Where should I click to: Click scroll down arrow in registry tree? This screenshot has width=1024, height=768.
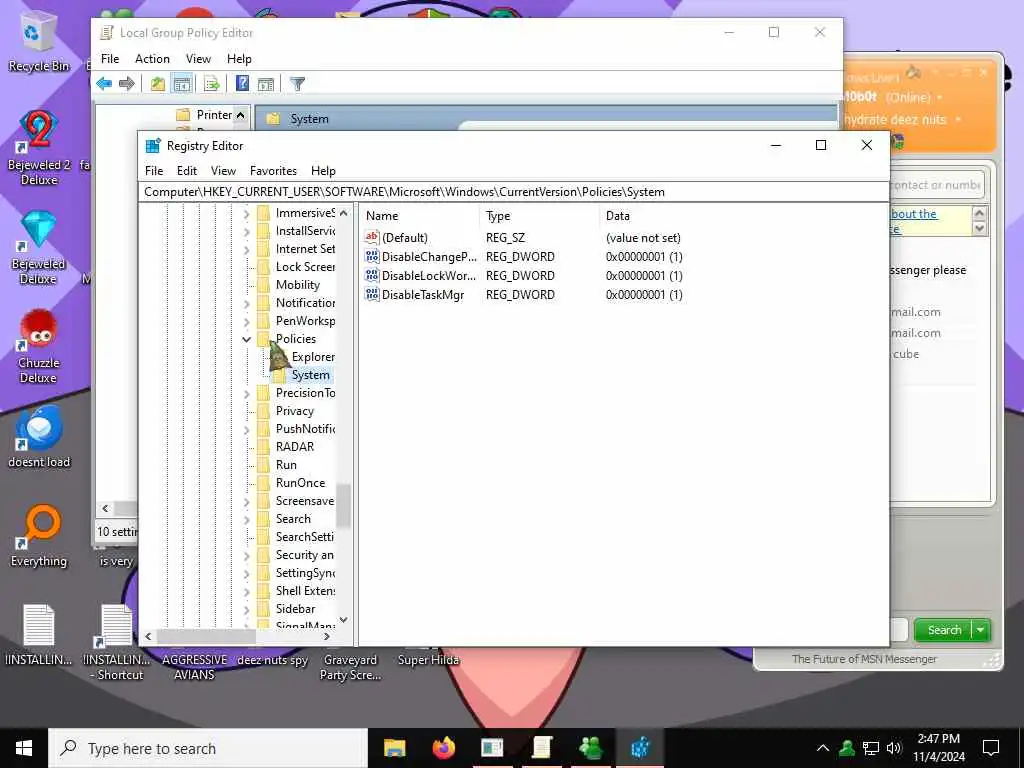pos(344,620)
